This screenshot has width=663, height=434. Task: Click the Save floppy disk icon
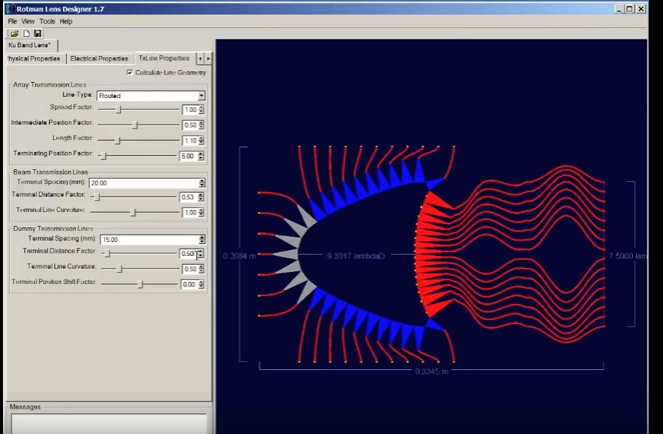(x=38, y=33)
